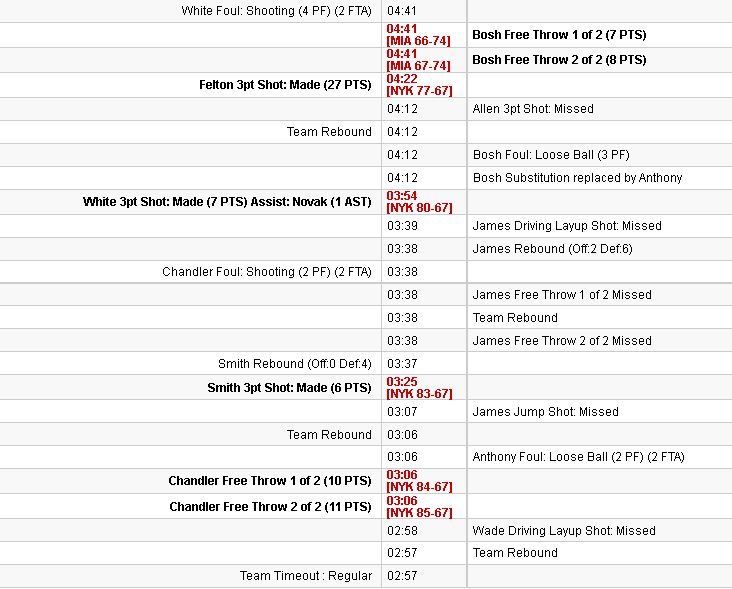The image size is (732, 589).
Task: Select Chandler Free Throw 2 of 2
Action: 270,507
